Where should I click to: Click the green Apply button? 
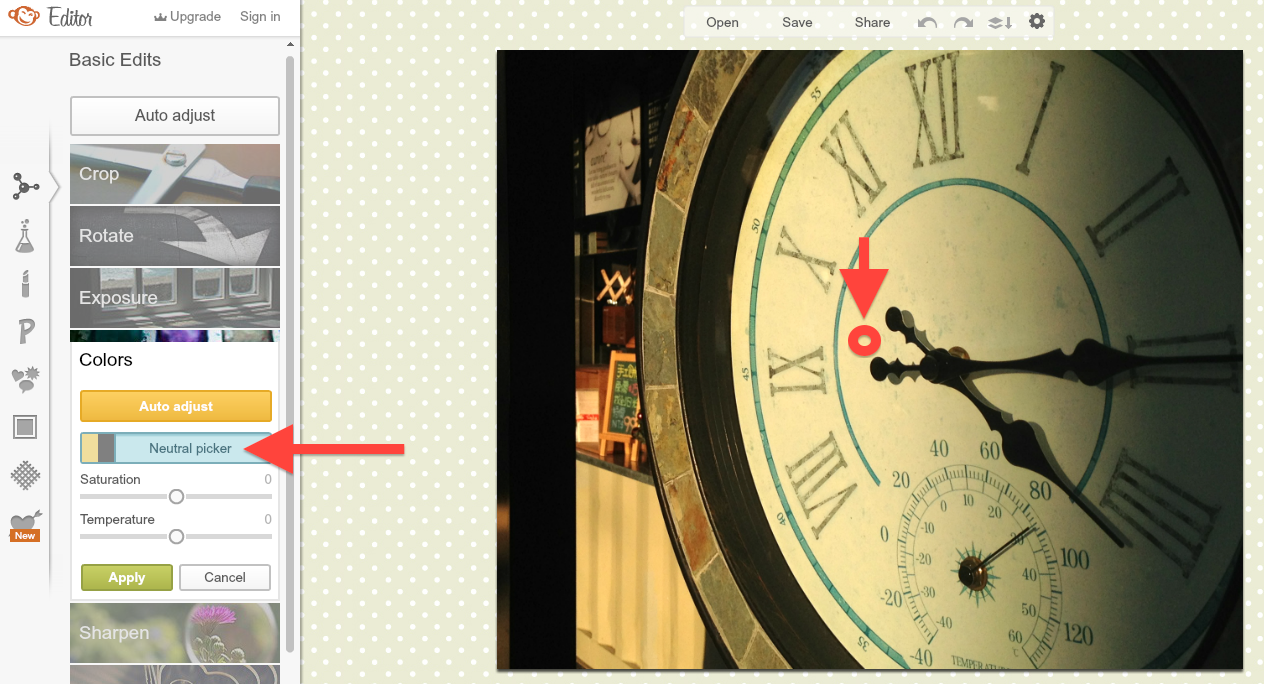[127, 578]
